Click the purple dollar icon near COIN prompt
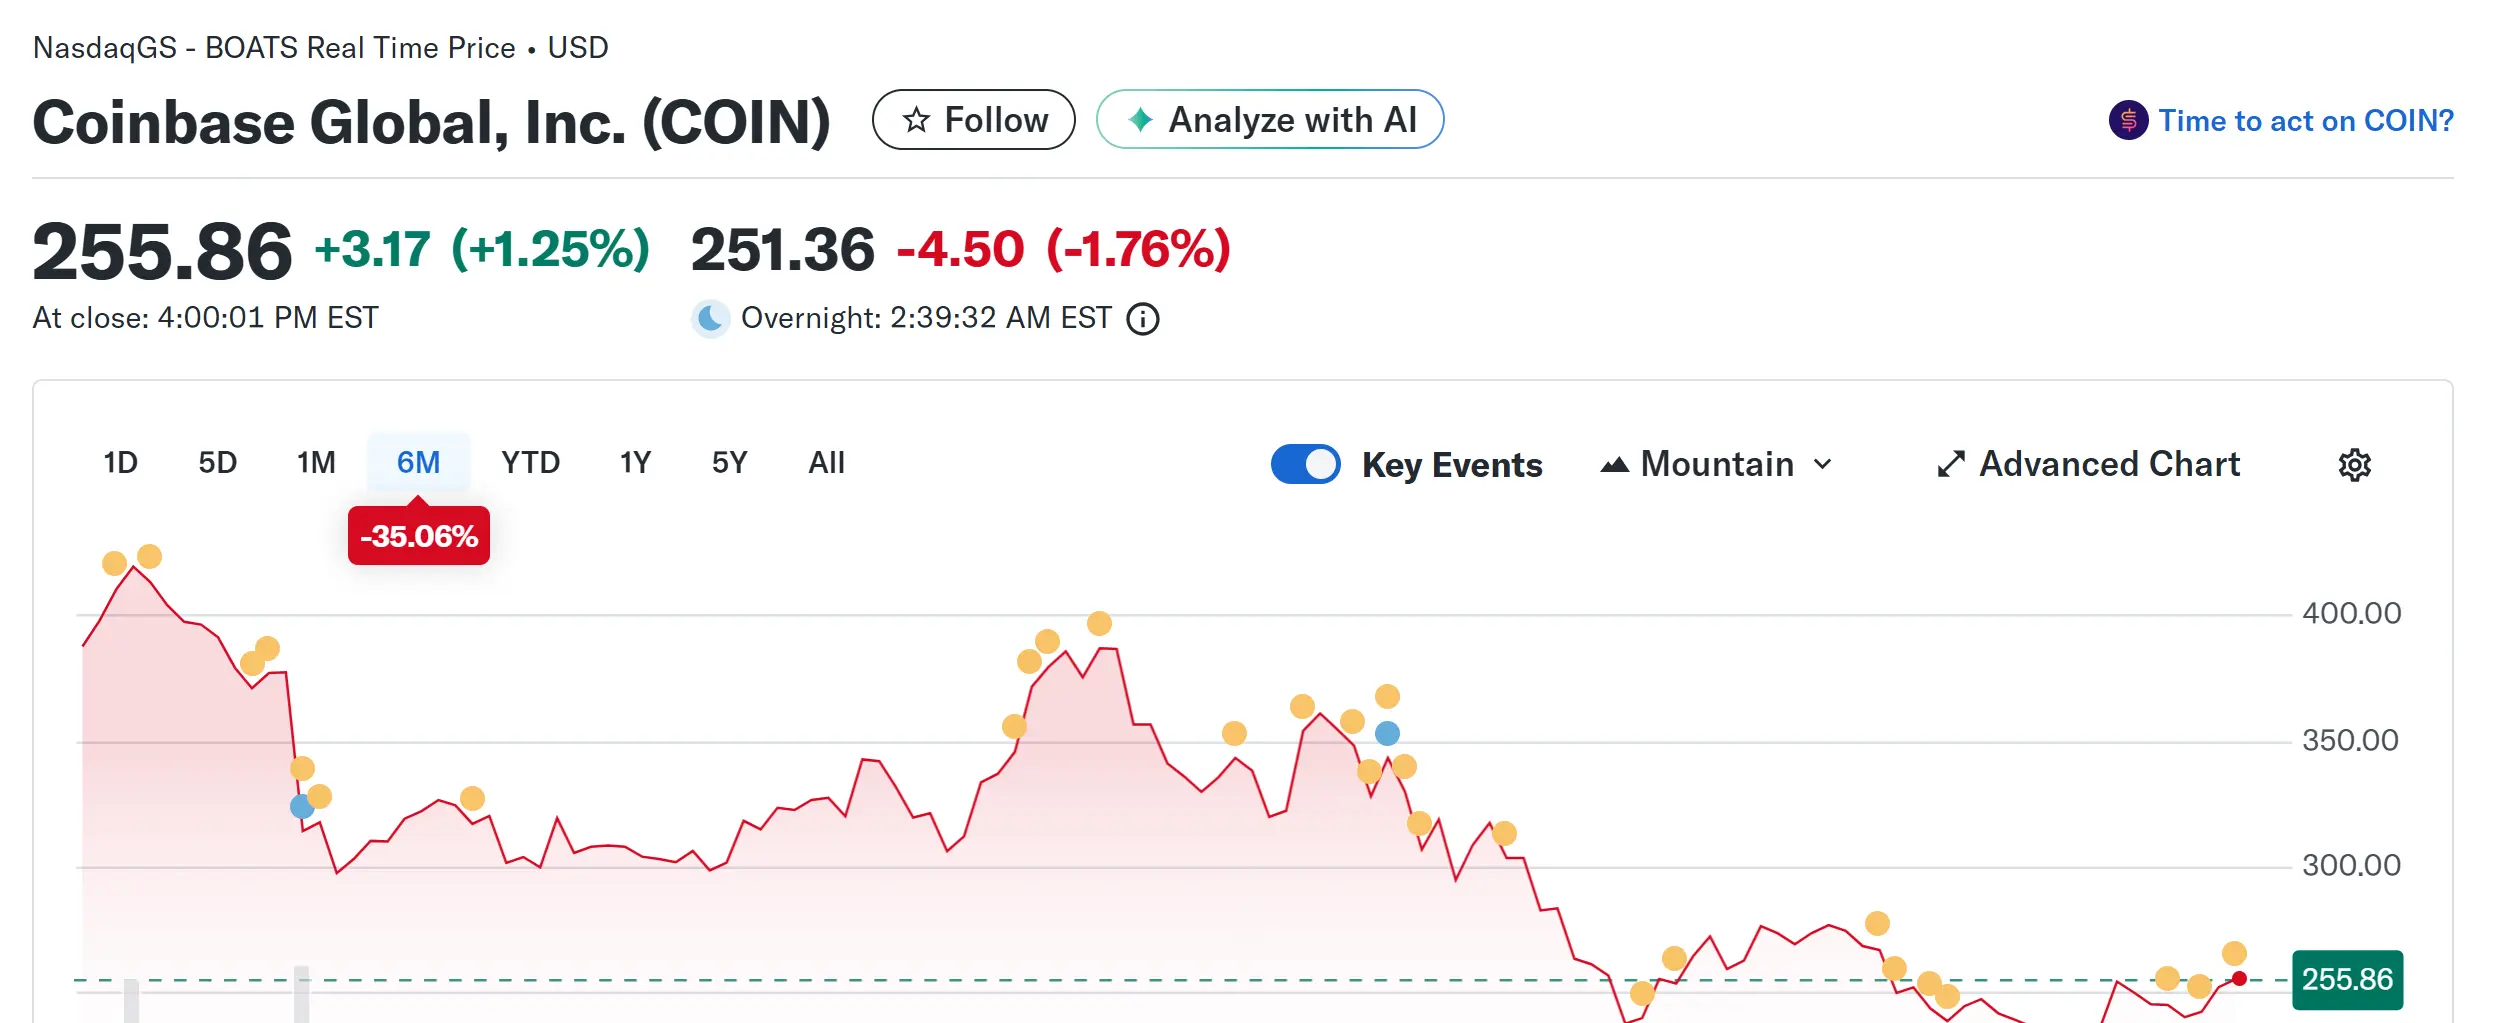2513x1023 pixels. pos(2128,121)
